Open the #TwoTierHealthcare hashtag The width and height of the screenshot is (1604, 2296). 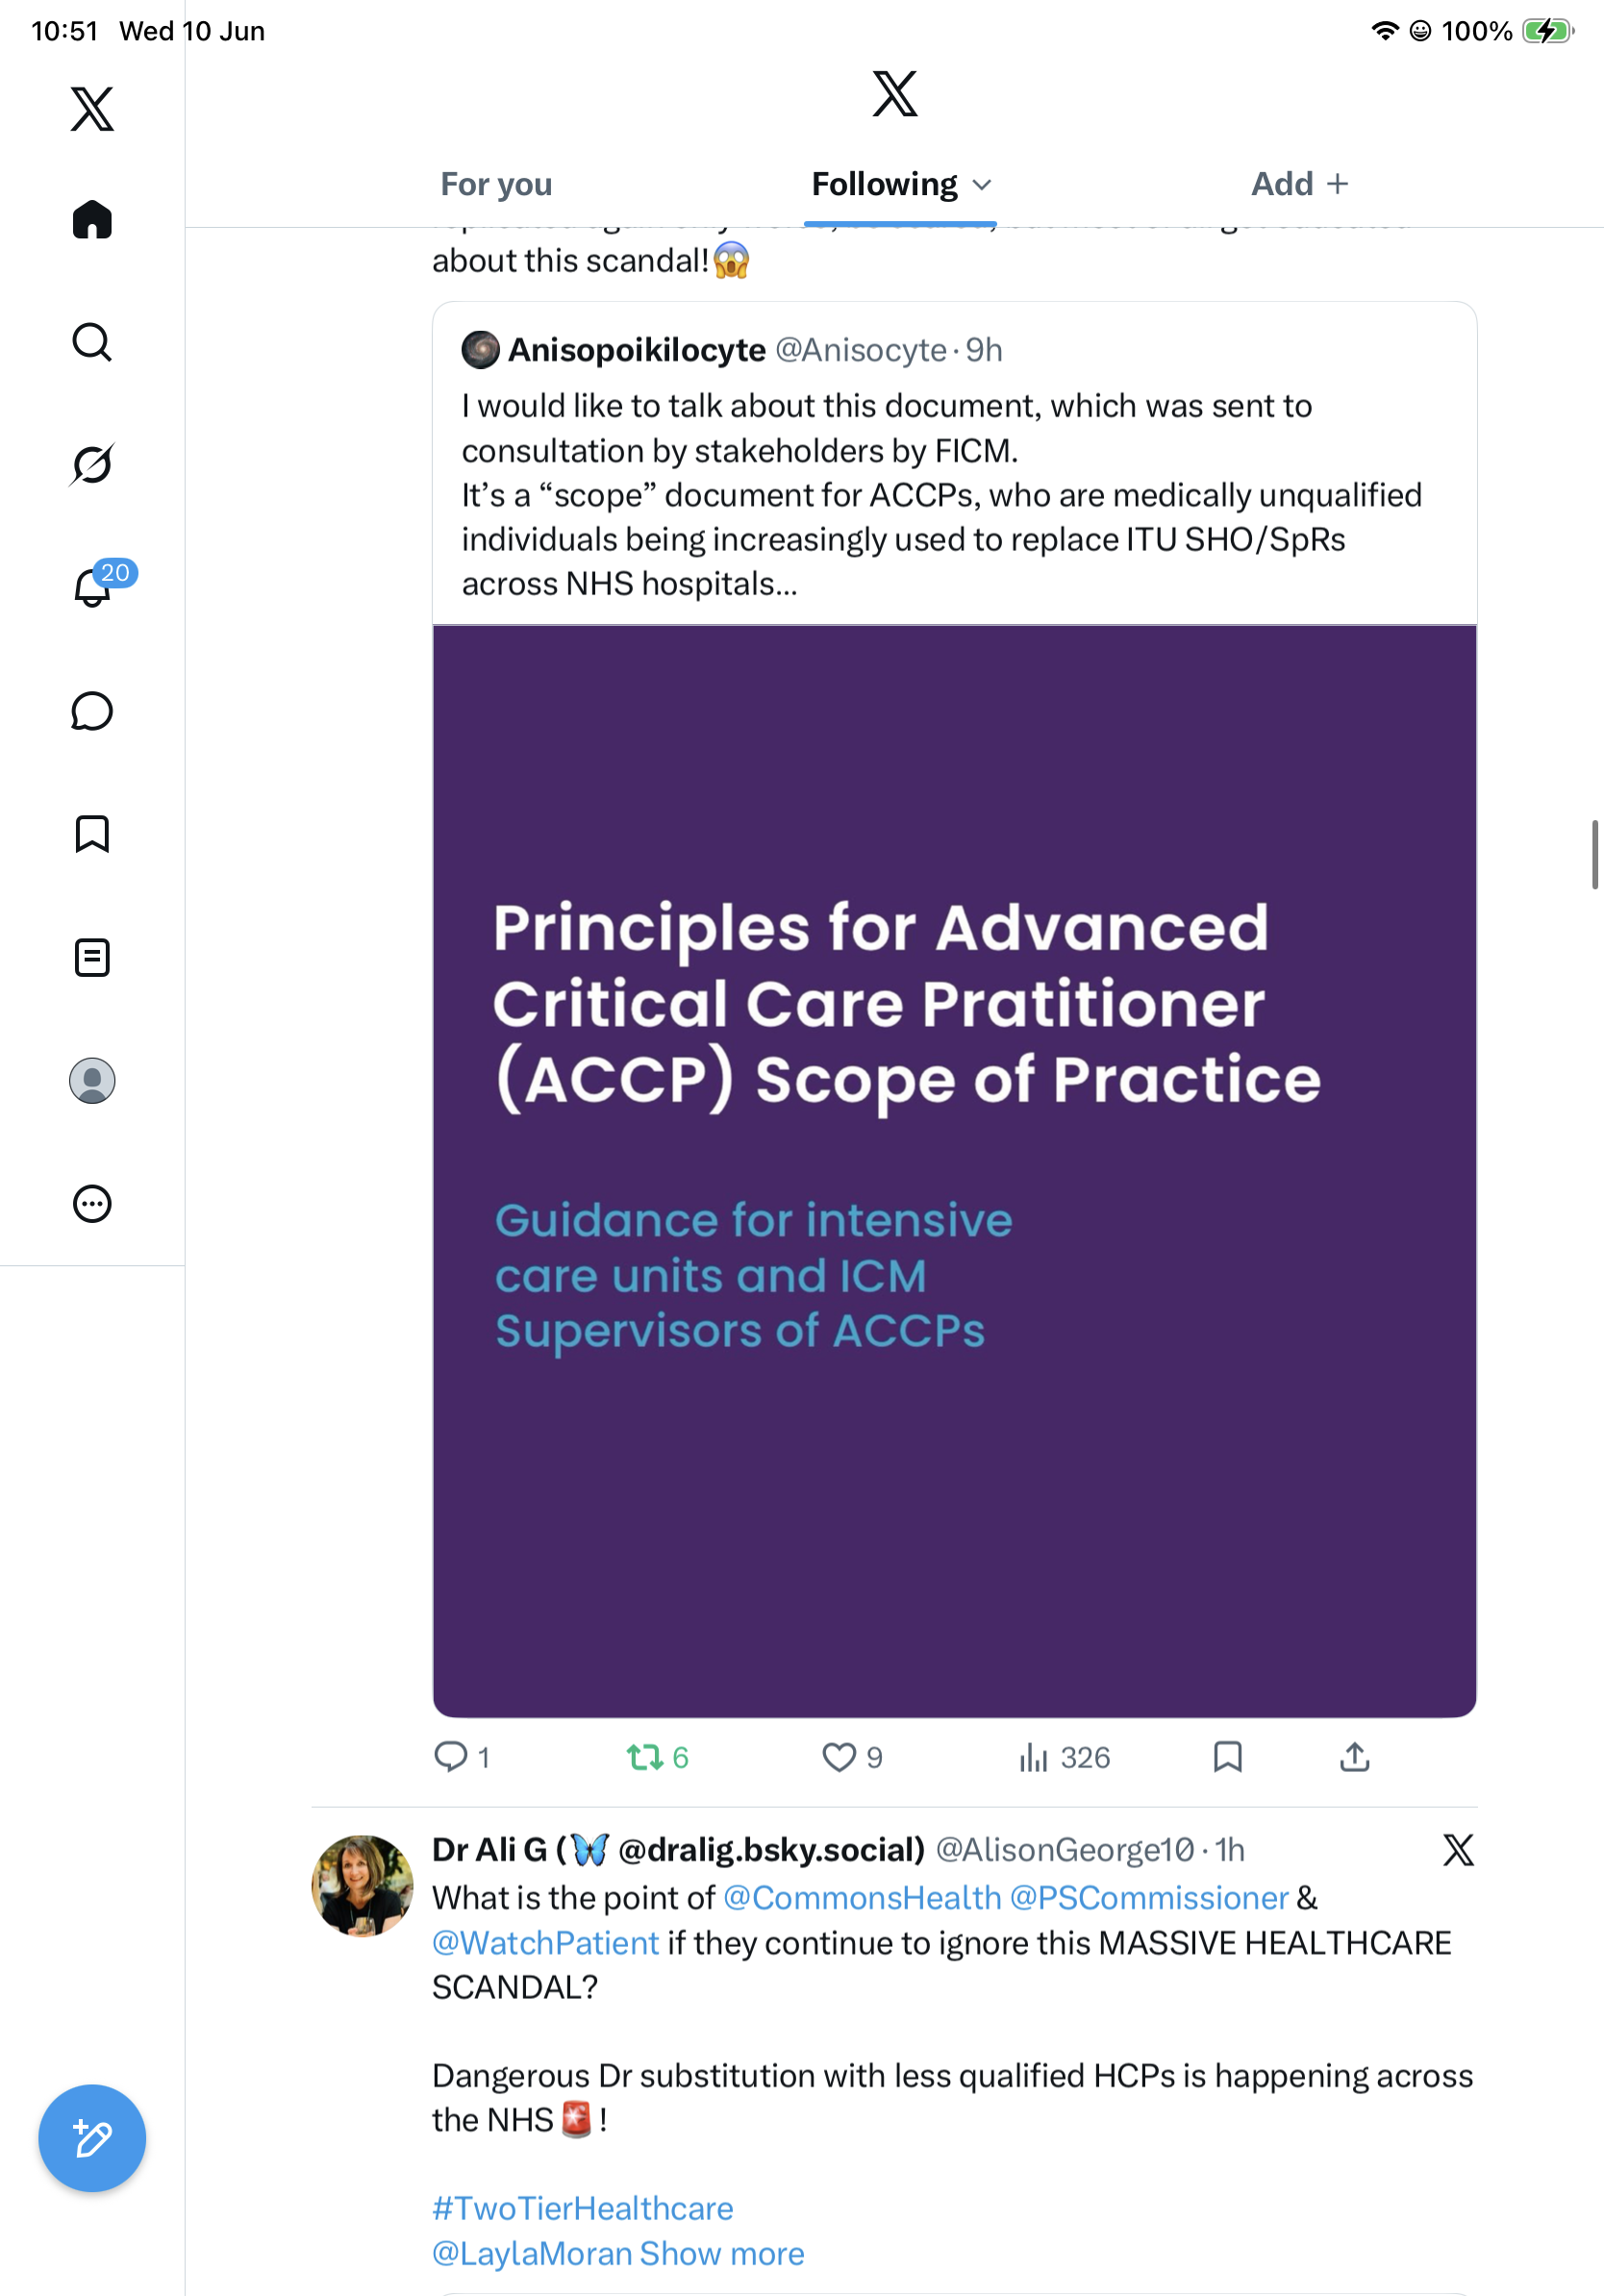pos(583,2207)
